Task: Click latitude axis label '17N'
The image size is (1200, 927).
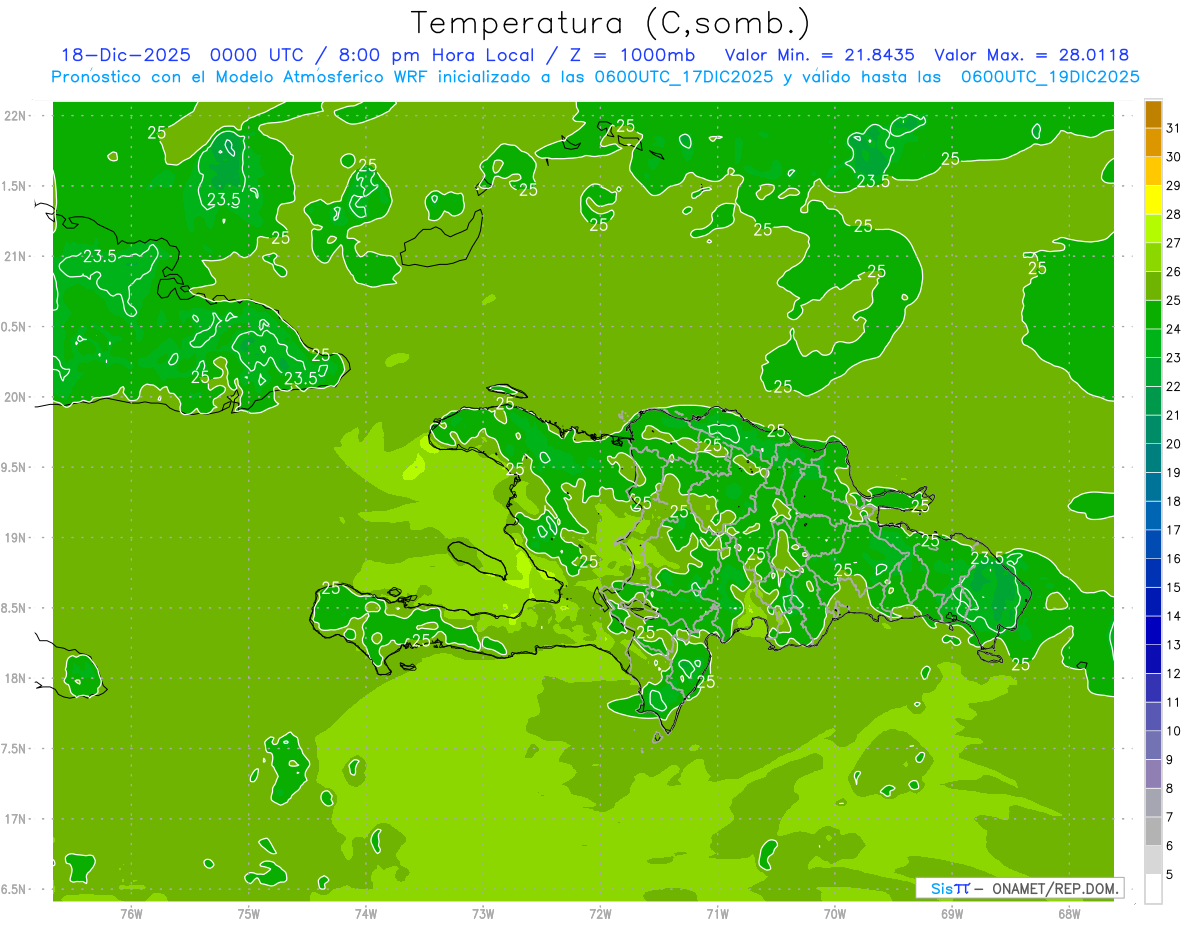Action: pyautogui.click(x=15, y=819)
